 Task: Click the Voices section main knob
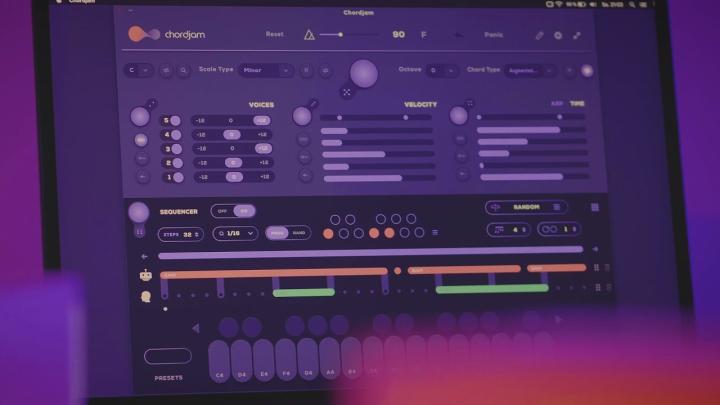140,117
